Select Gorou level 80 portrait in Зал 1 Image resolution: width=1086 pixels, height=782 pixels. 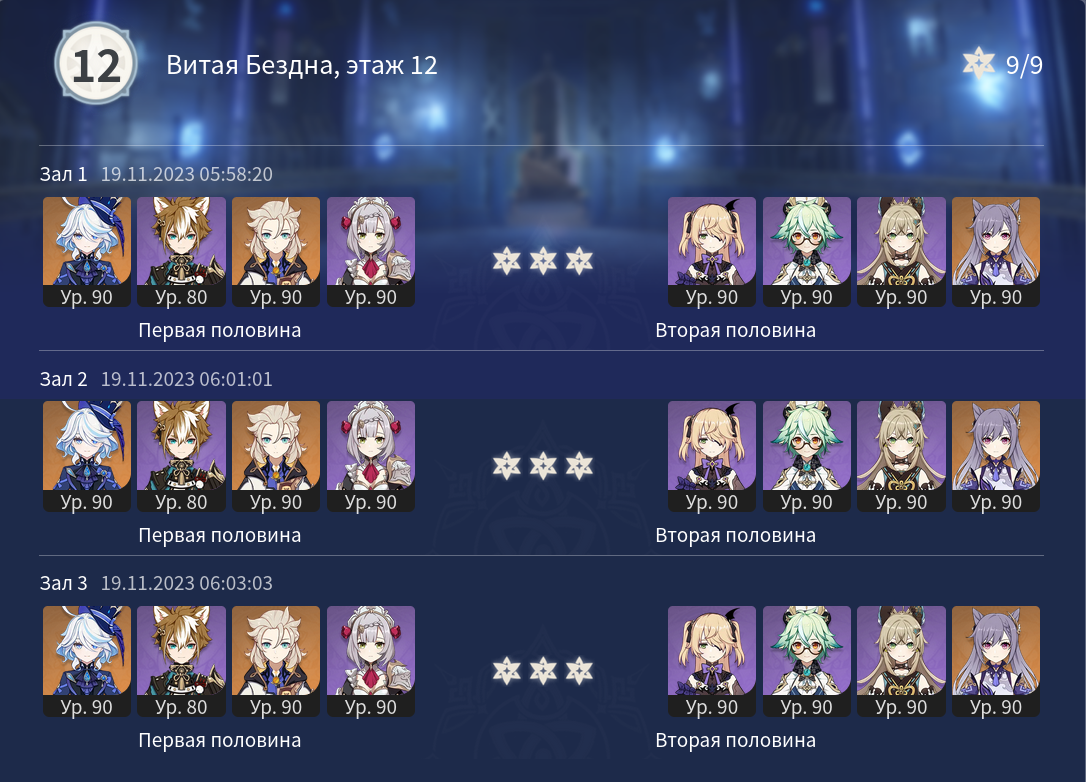tap(181, 252)
